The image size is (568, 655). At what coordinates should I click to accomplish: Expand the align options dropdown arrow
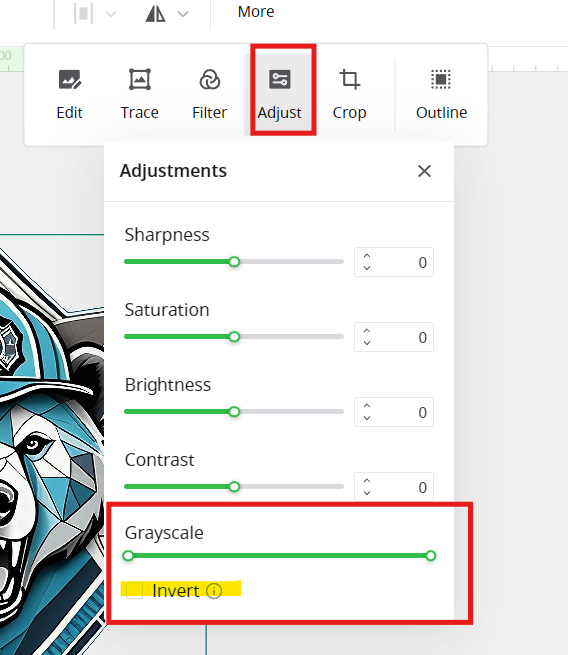(111, 14)
